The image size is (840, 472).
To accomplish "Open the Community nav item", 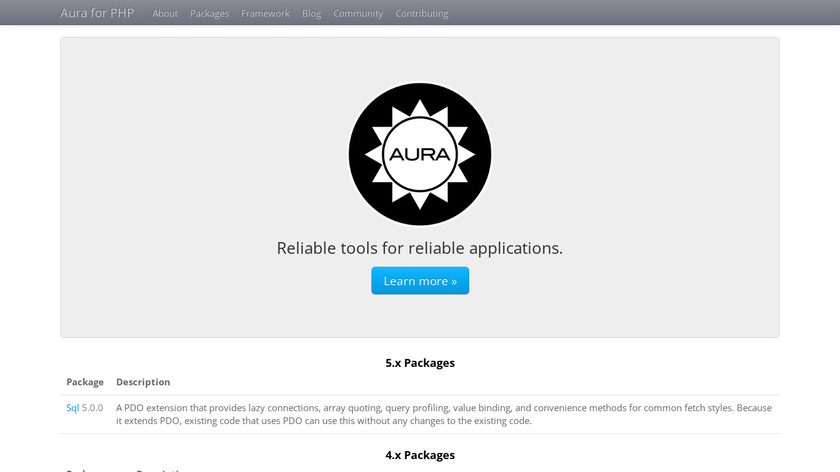I will click(358, 14).
